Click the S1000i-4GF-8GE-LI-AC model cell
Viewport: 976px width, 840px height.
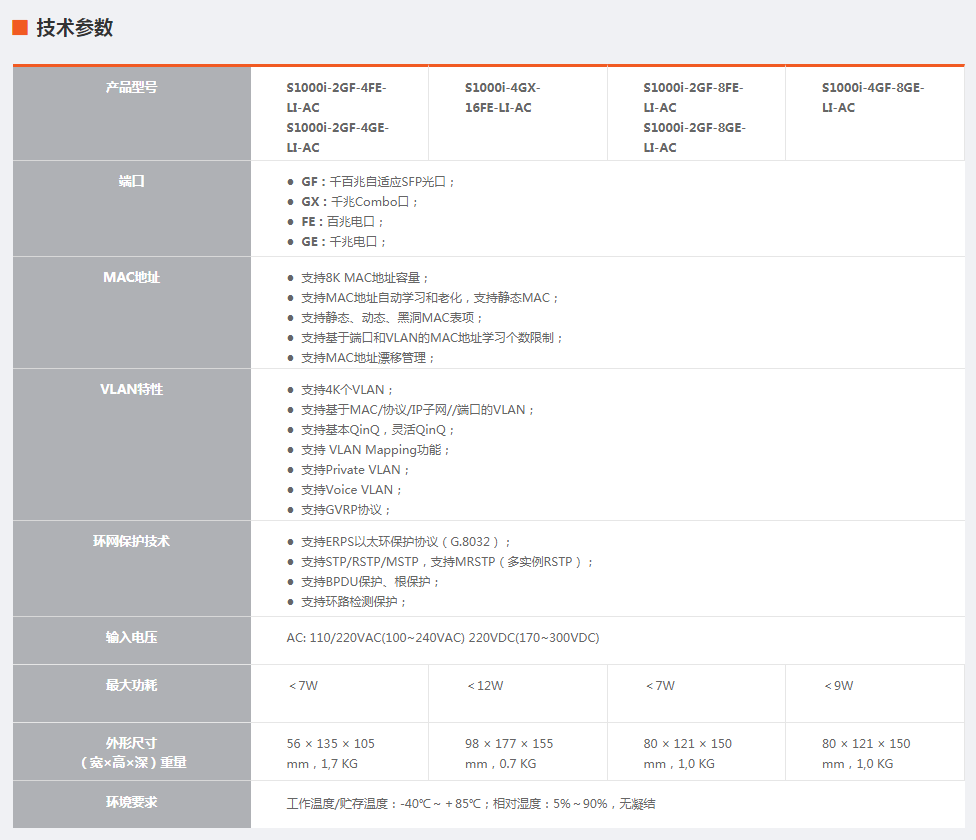[x=872, y=97]
